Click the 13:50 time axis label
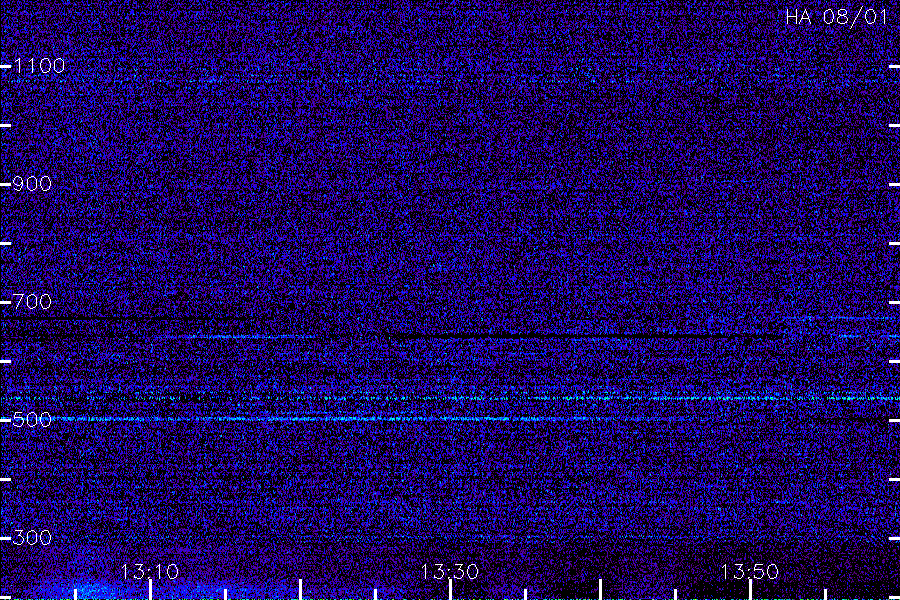The width and height of the screenshot is (900, 600). pos(750,572)
